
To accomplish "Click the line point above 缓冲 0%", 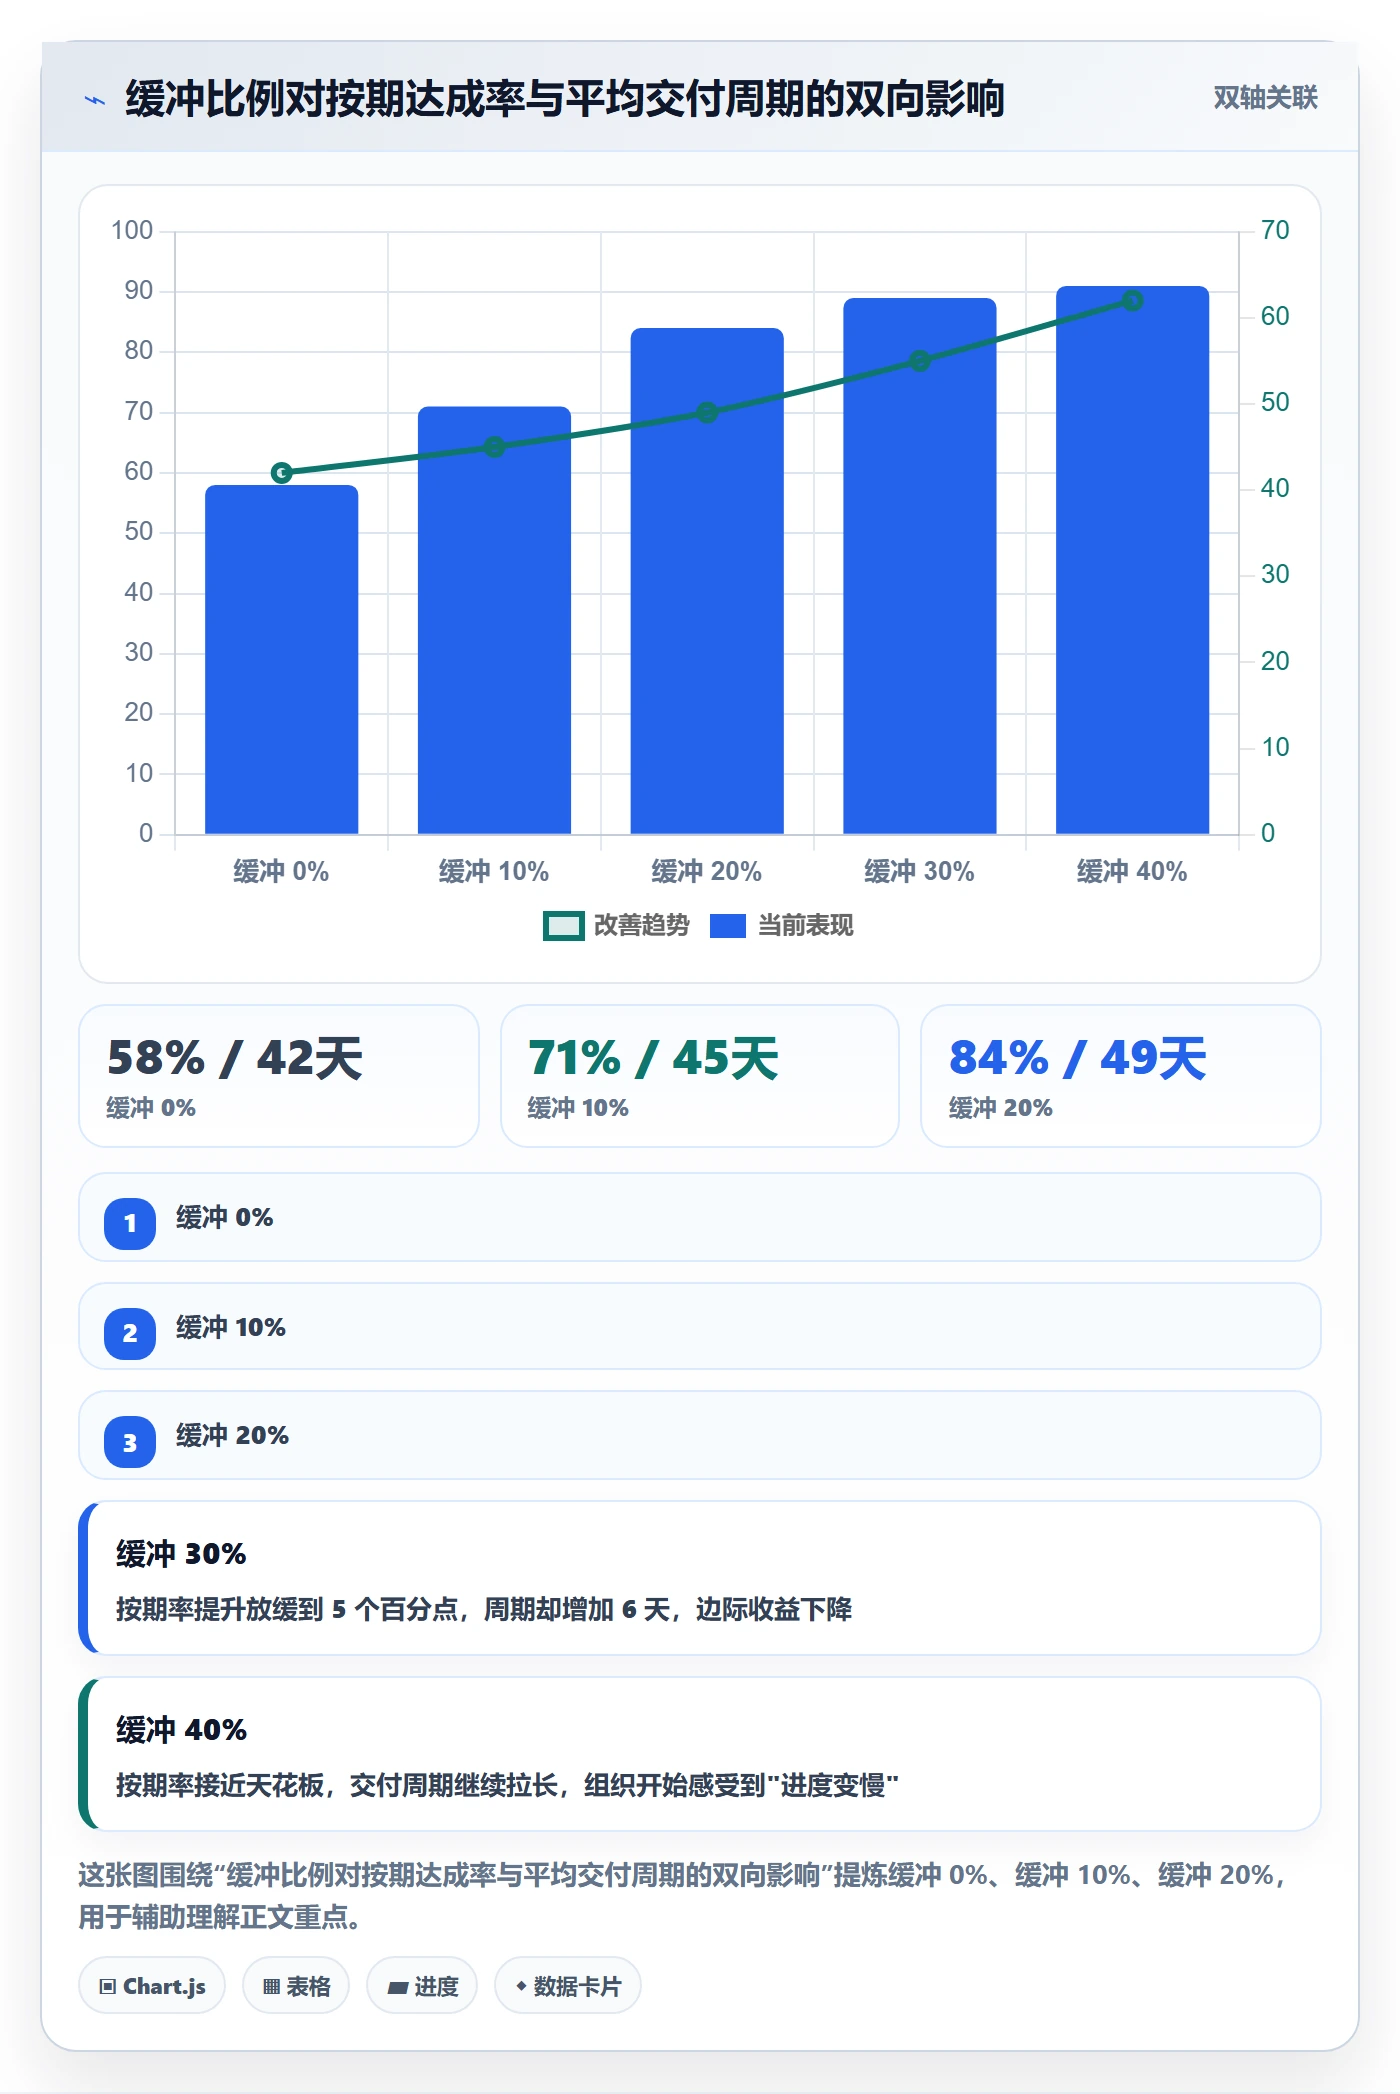I will tap(282, 472).
